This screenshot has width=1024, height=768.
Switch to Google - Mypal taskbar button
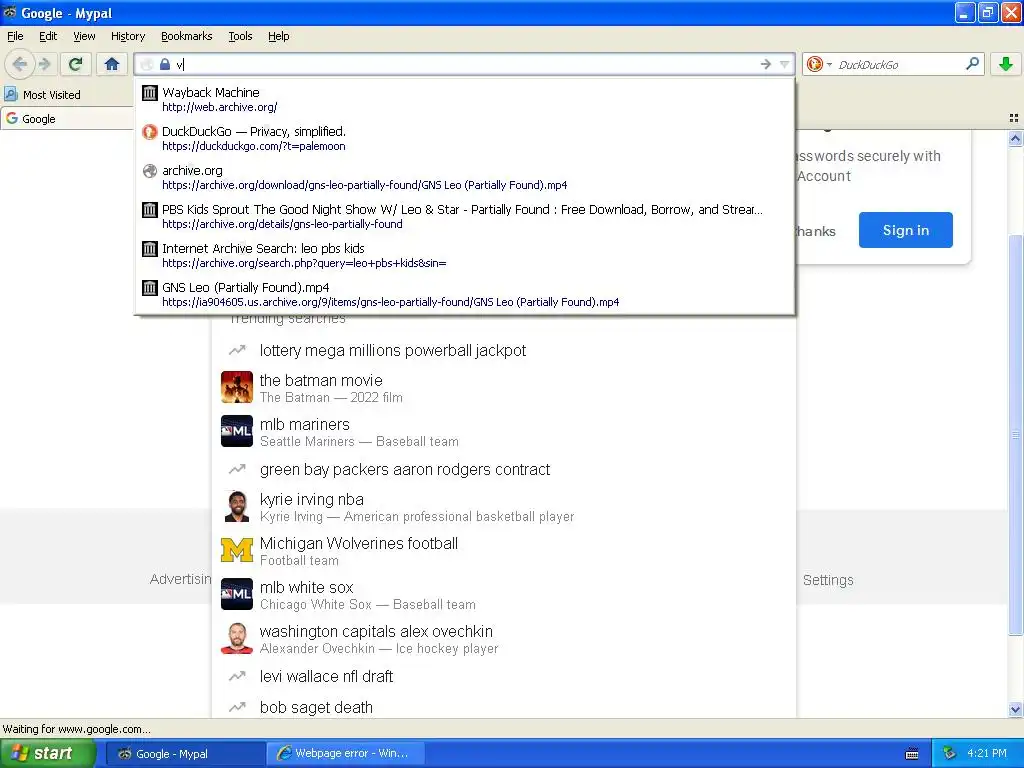coord(185,754)
